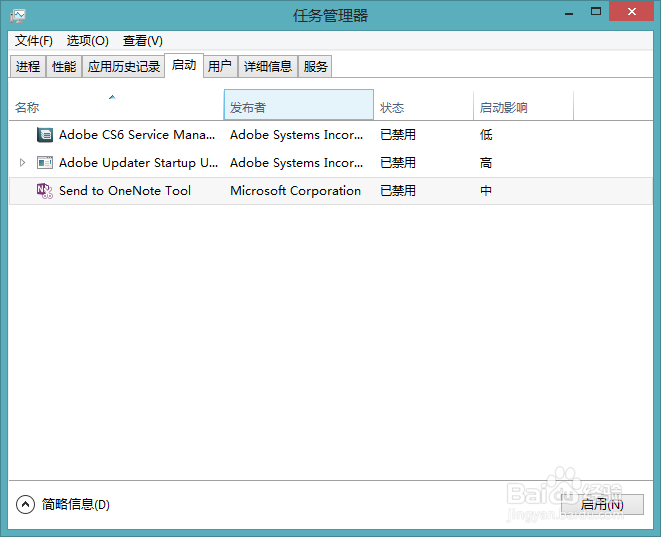Maximize the Task Manager window
The width and height of the screenshot is (661, 537).
596,12
